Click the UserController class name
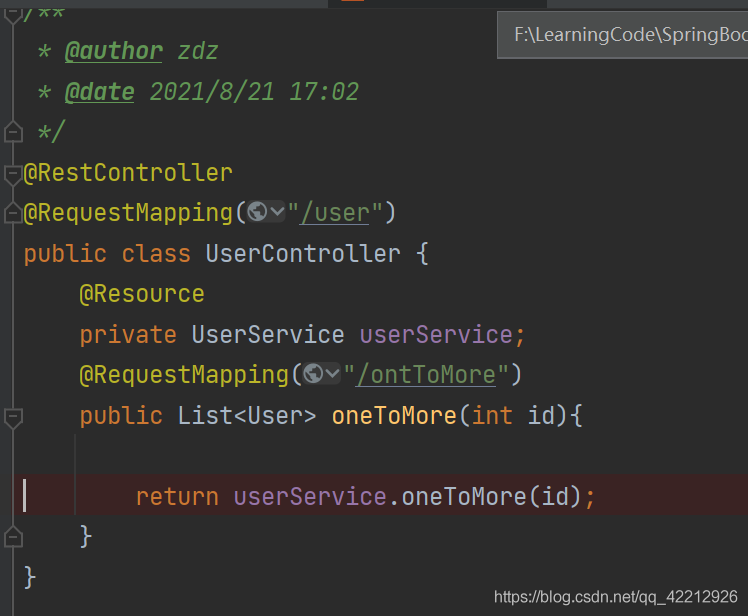 point(303,253)
